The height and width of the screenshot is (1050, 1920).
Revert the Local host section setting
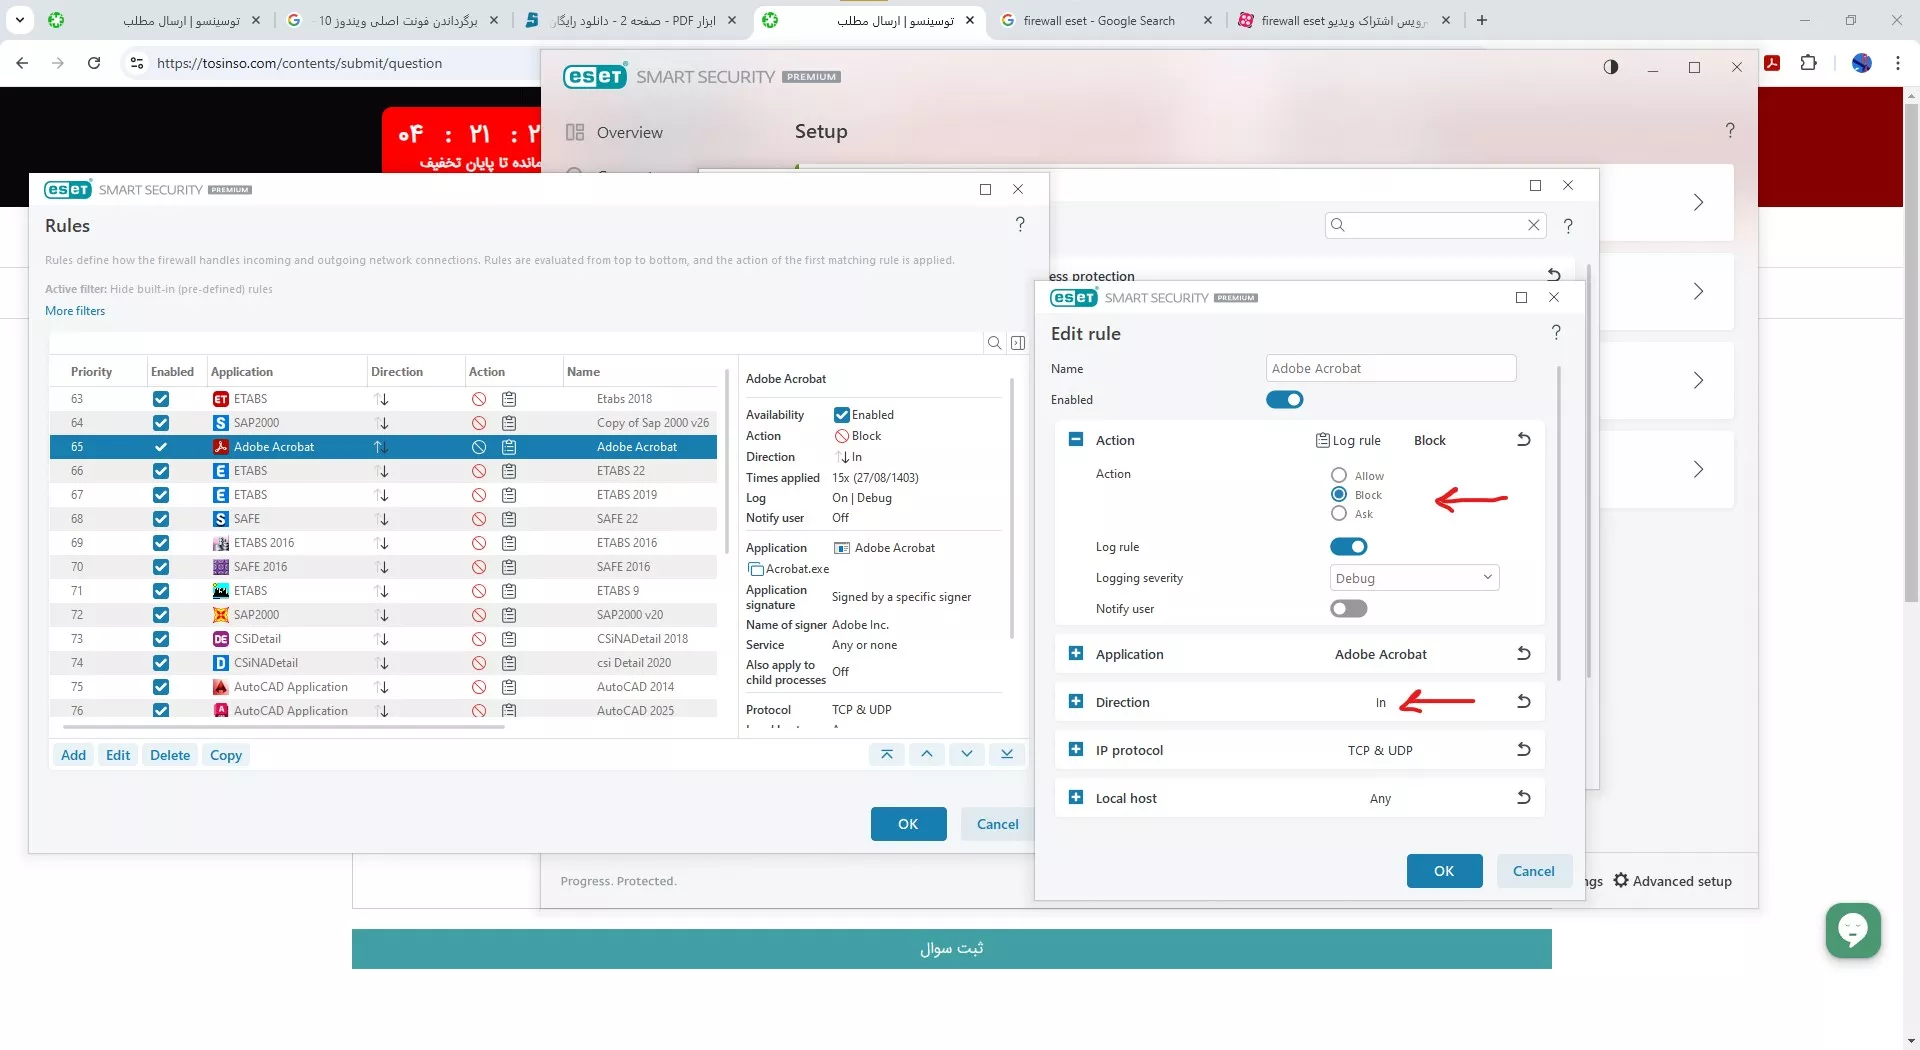pyautogui.click(x=1524, y=798)
